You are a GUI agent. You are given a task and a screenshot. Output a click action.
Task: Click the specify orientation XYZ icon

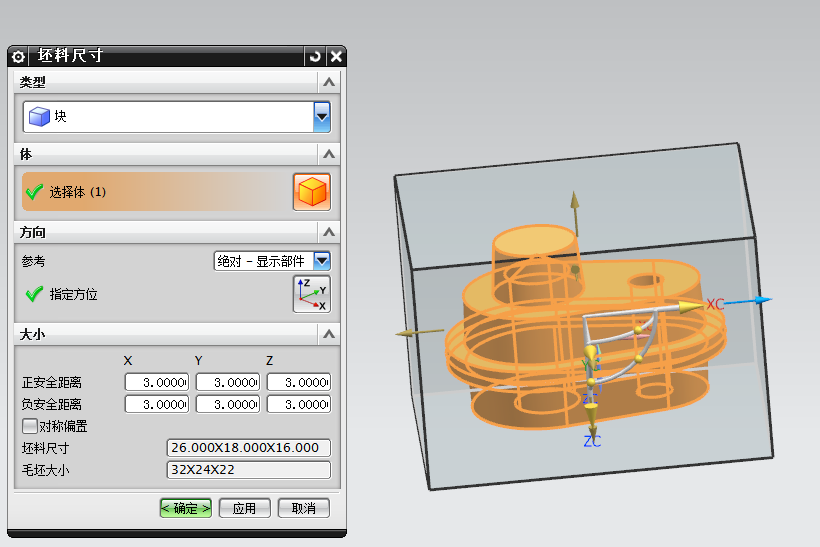312,294
